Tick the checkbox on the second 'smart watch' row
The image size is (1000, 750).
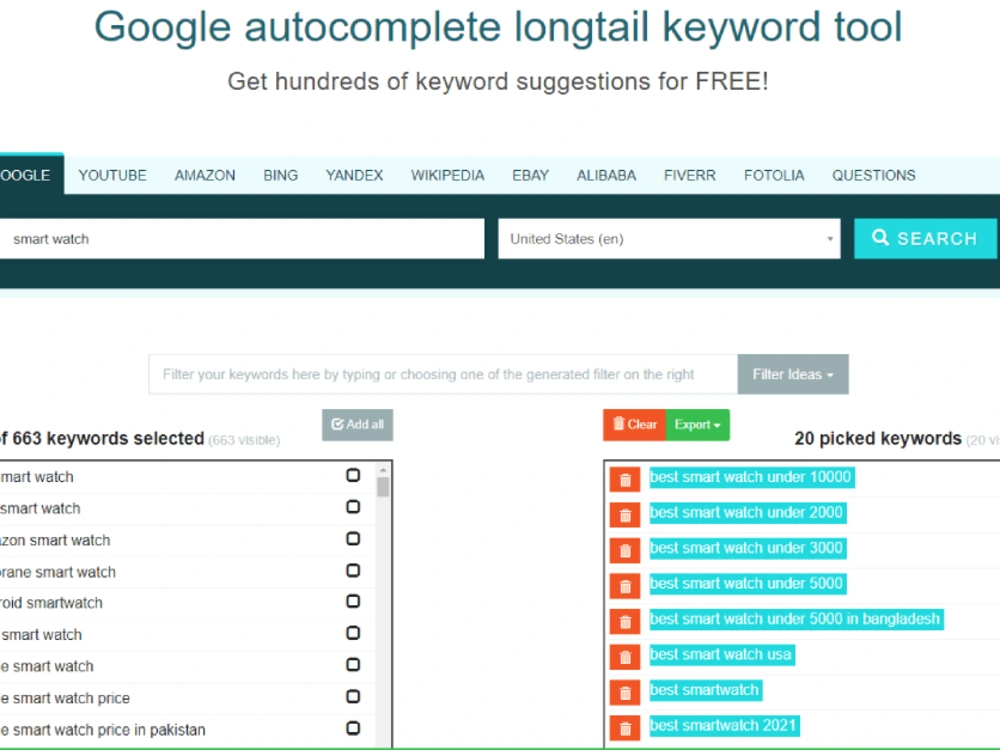pyautogui.click(x=353, y=507)
